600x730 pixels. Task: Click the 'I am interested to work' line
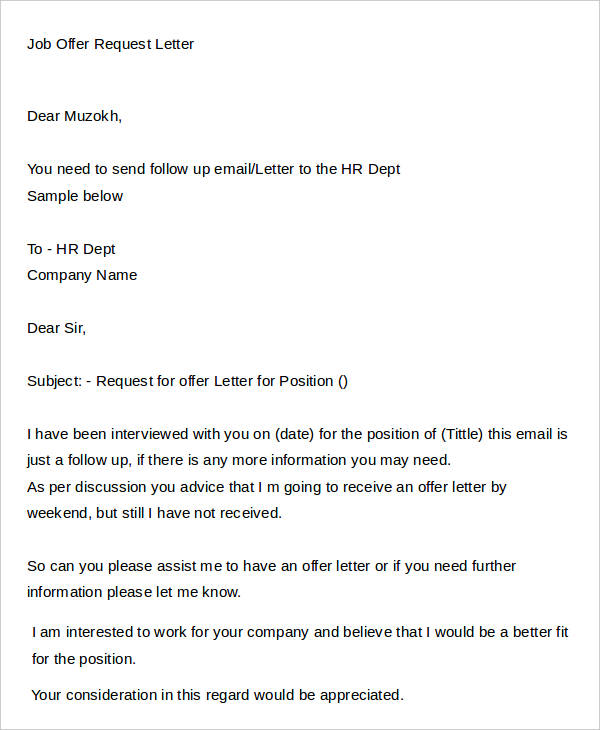pyautogui.click(x=300, y=632)
